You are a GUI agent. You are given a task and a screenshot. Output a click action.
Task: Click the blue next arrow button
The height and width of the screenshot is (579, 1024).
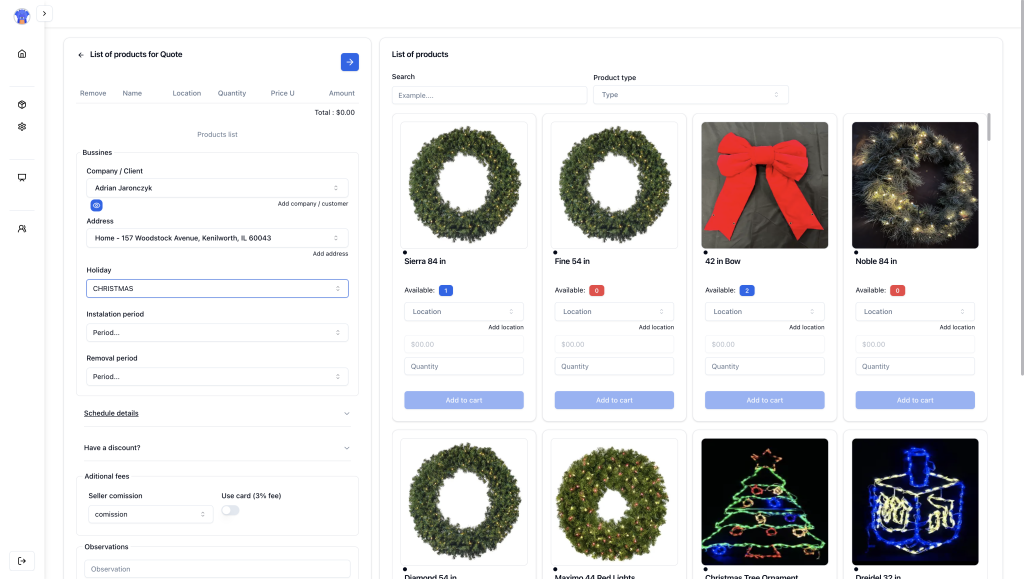pyautogui.click(x=349, y=62)
